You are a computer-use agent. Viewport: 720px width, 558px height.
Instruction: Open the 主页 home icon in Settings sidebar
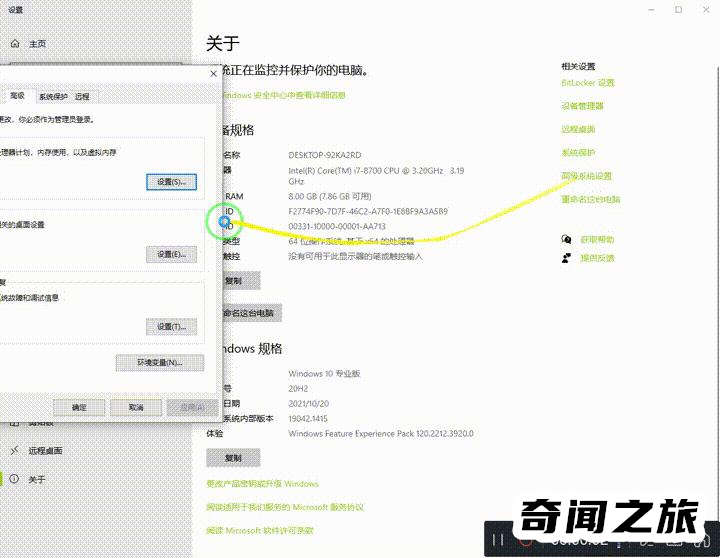15,44
